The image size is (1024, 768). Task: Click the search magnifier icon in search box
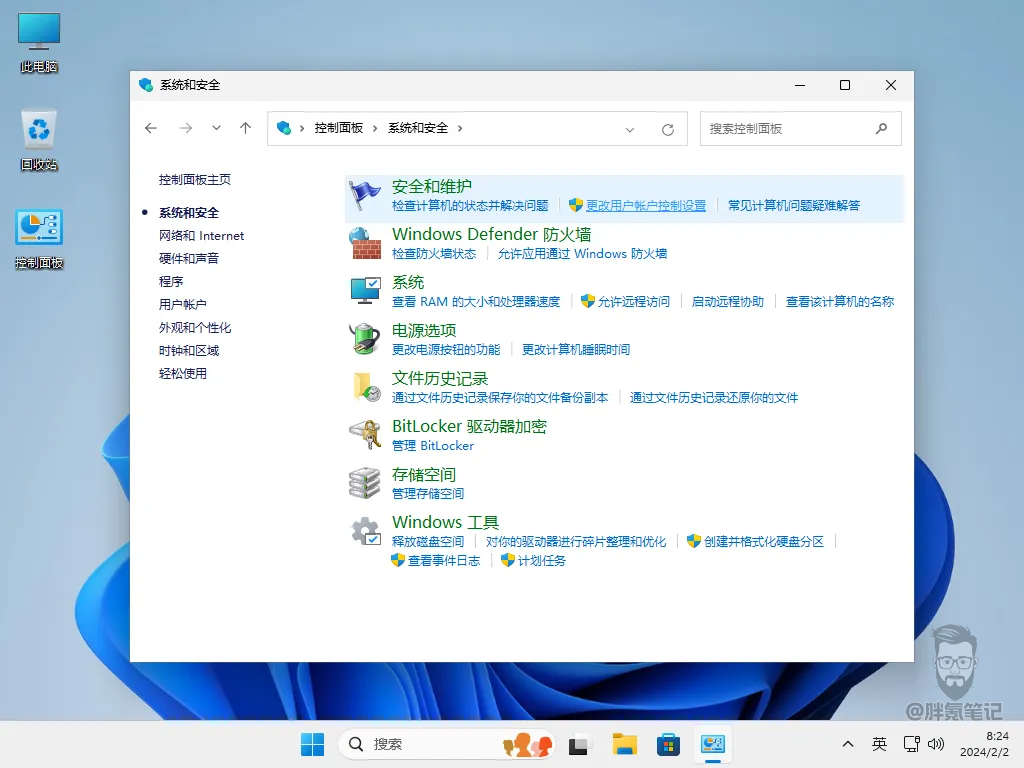pos(881,129)
